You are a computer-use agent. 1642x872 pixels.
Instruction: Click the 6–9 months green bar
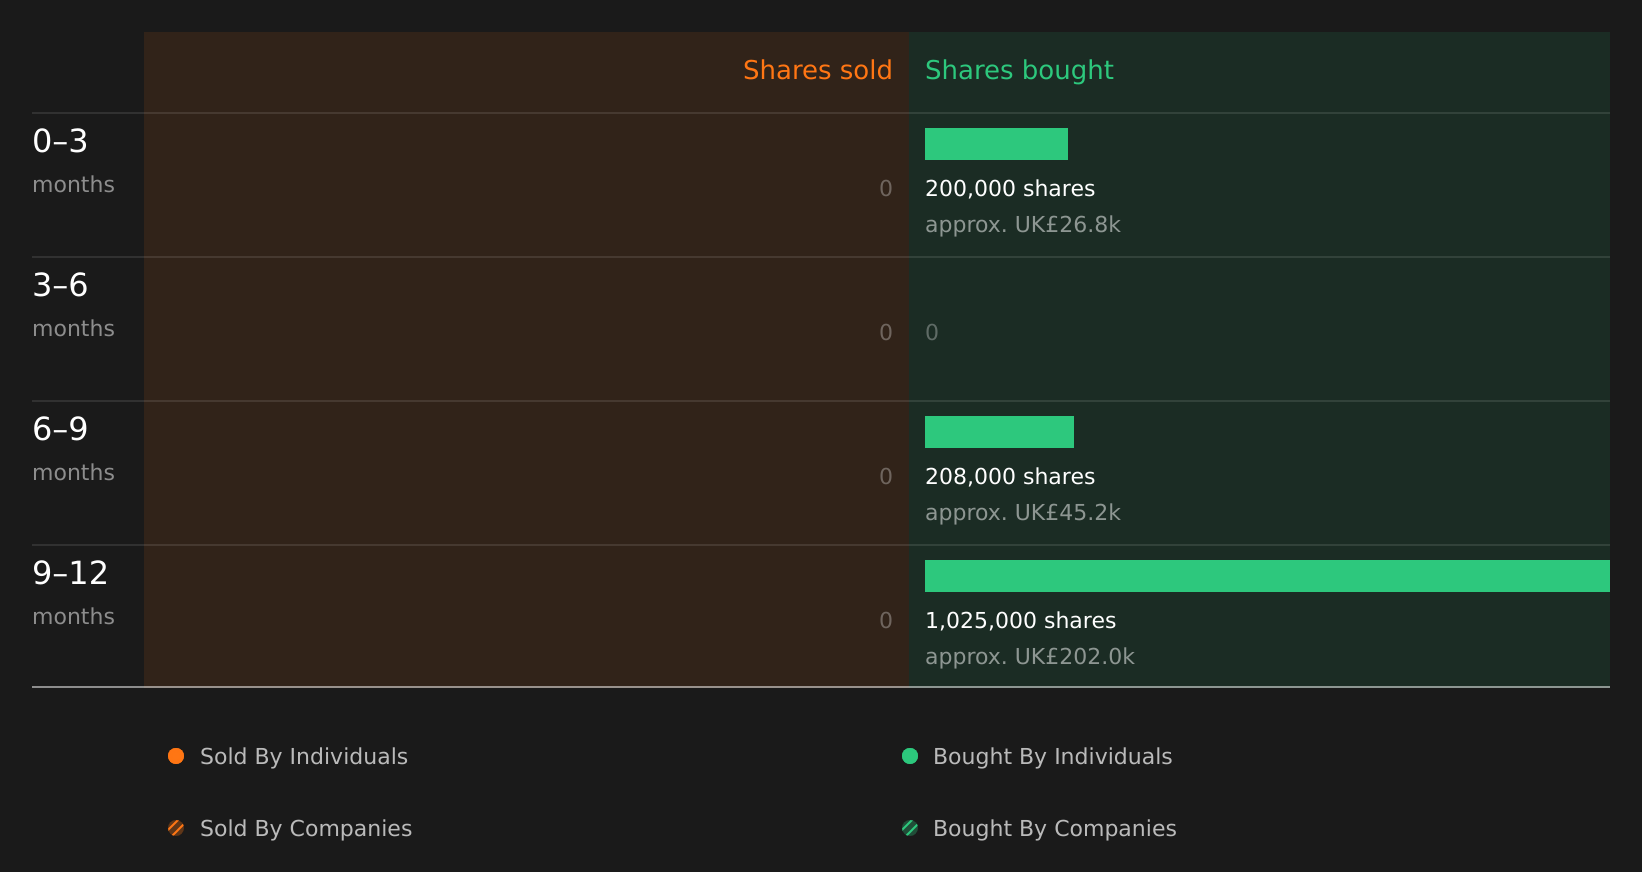click(999, 432)
